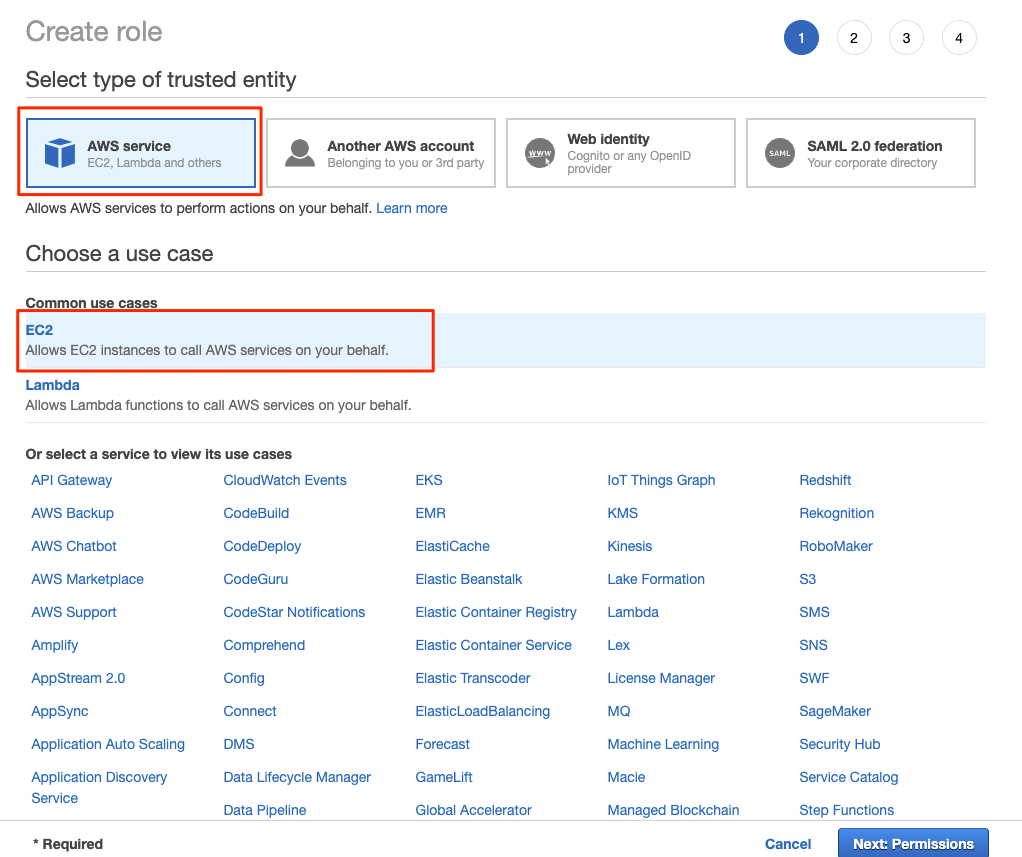The height and width of the screenshot is (857, 1022).
Task: Select Elastic Container Service from the list
Action: click(493, 645)
